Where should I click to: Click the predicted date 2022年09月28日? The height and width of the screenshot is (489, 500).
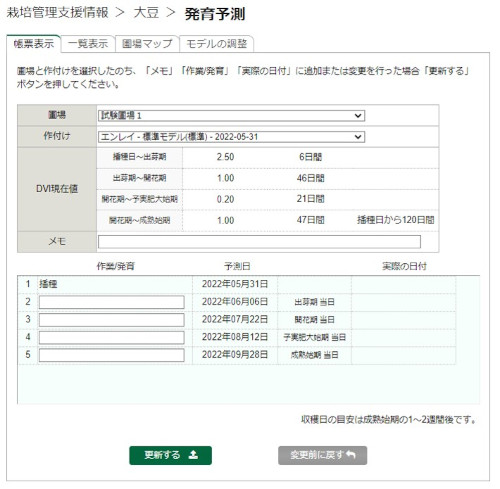[x=235, y=355]
